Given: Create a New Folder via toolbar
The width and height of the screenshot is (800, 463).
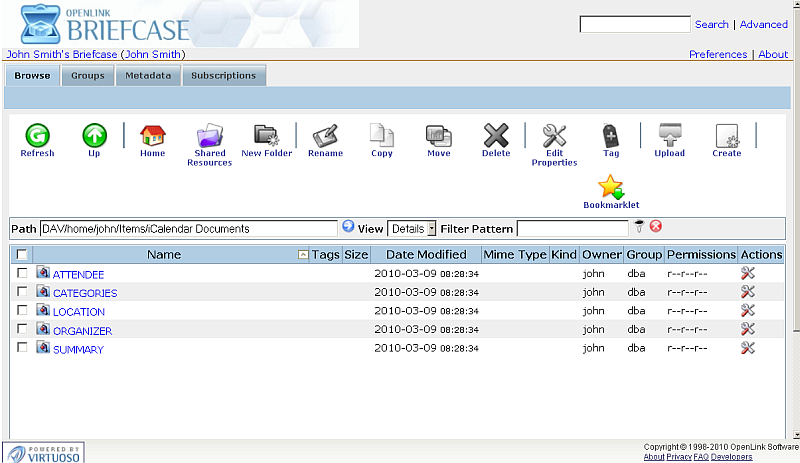Looking at the screenshot, I should (266, 136).
